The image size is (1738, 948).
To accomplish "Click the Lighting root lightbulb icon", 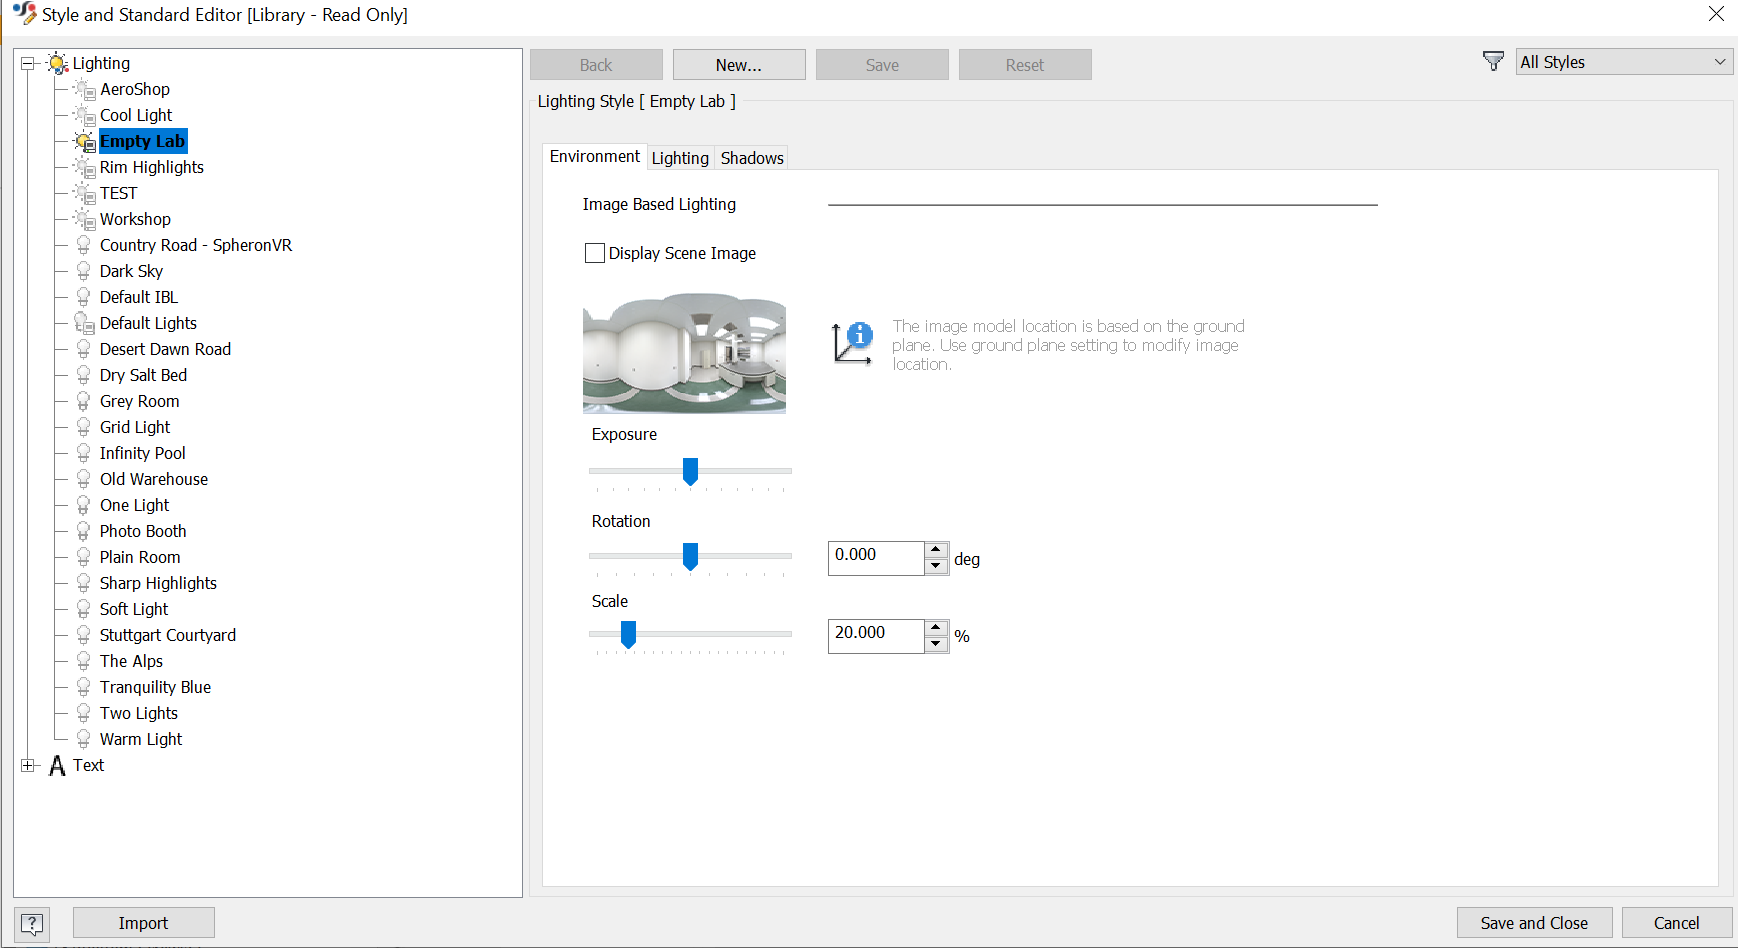I will [x=57, y=63].
